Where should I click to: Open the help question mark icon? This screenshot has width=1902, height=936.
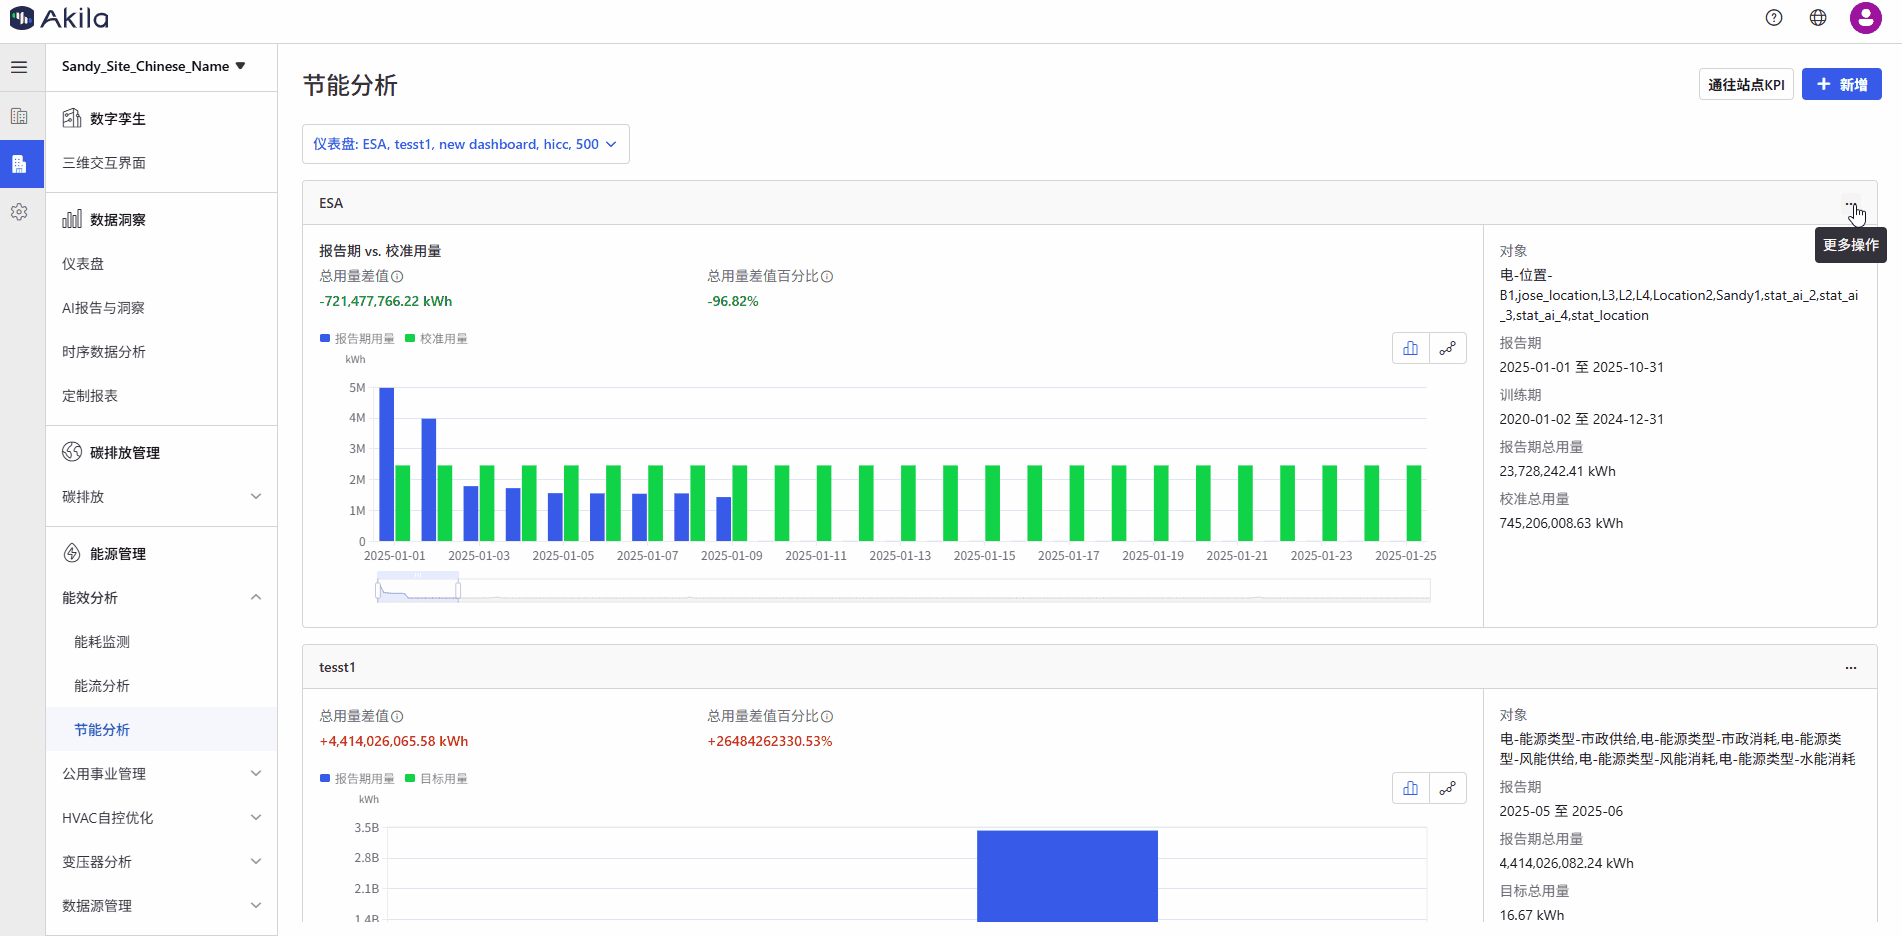[1774, 18]
